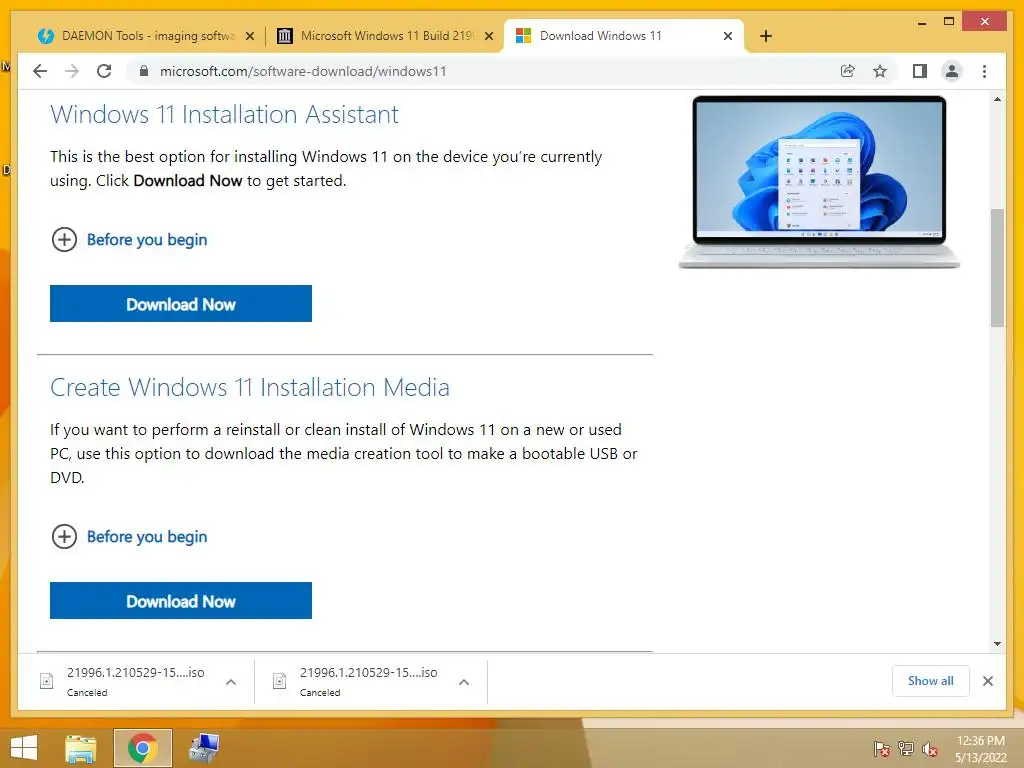Screen dimensions: 1024x768
Task: Click the muted volume tray icon
Action: point(930,749)
